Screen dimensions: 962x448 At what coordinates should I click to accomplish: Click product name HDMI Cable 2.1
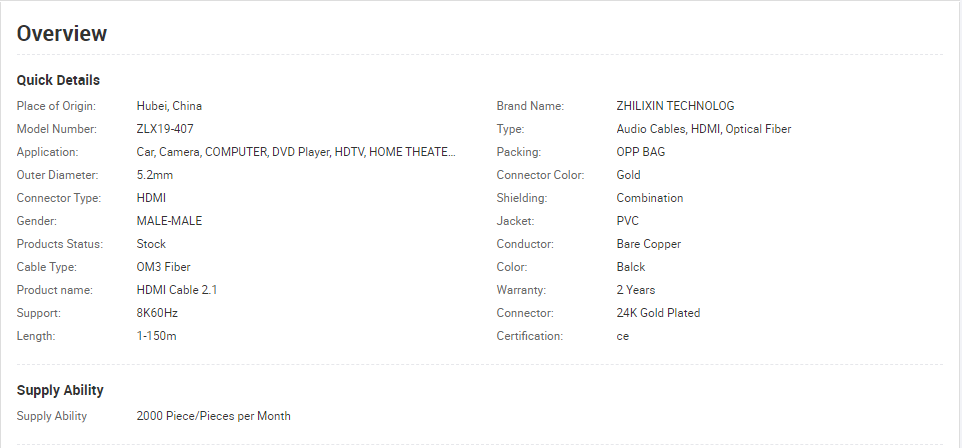coord(177,290)
